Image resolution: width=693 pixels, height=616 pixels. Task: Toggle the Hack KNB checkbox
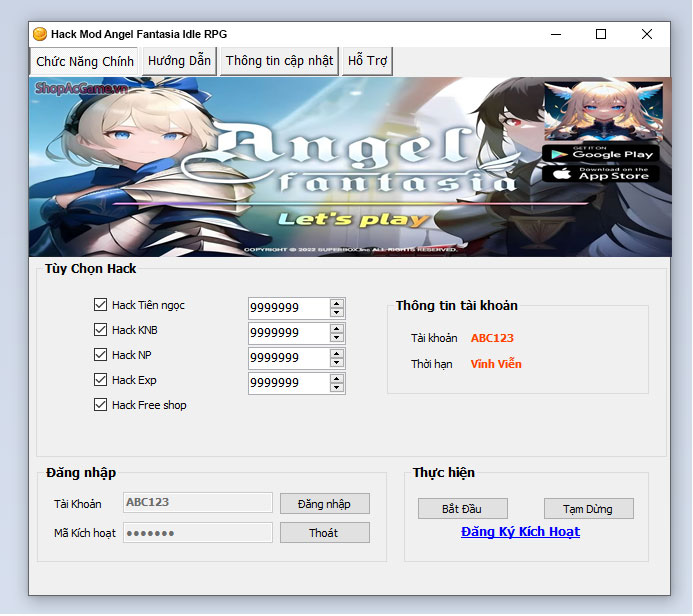pos(100,330)
